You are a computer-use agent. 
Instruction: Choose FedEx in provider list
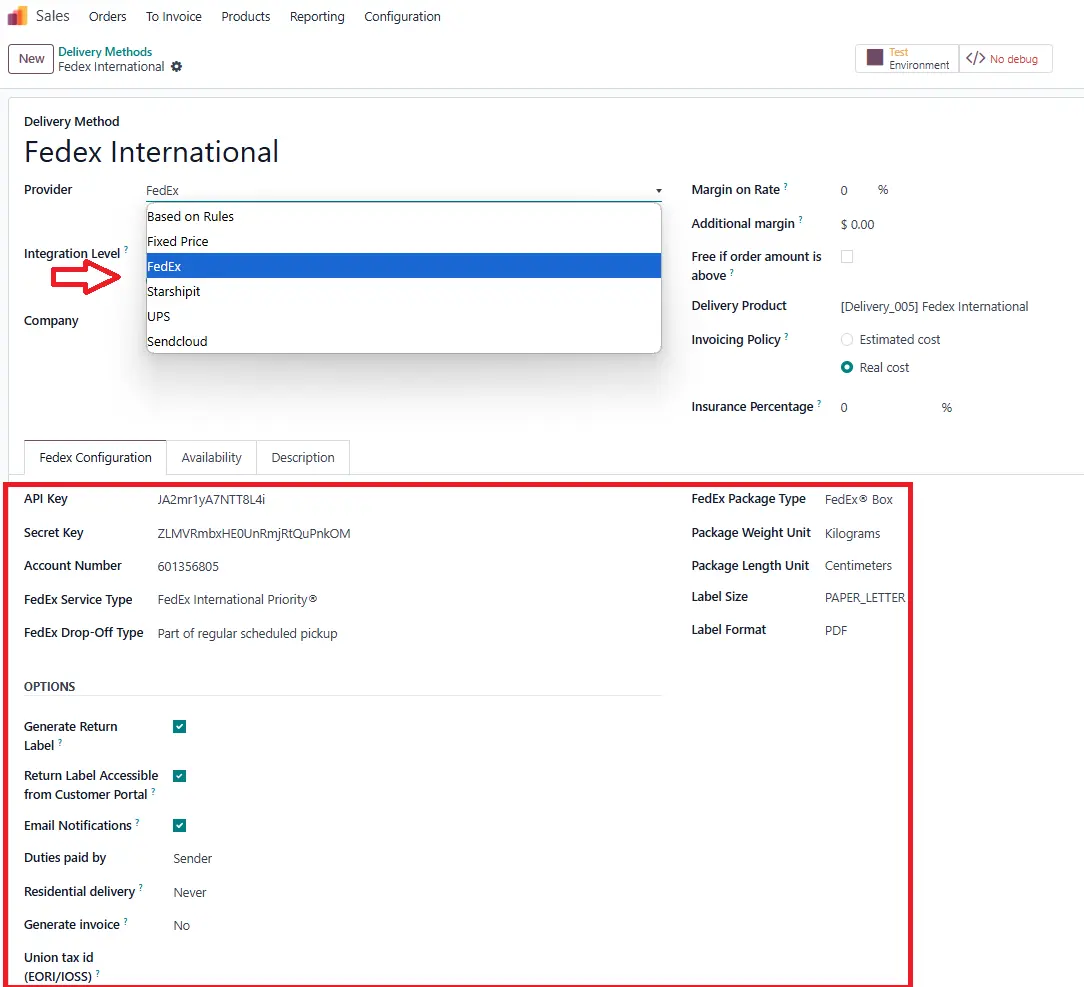(x=404, y=266)
